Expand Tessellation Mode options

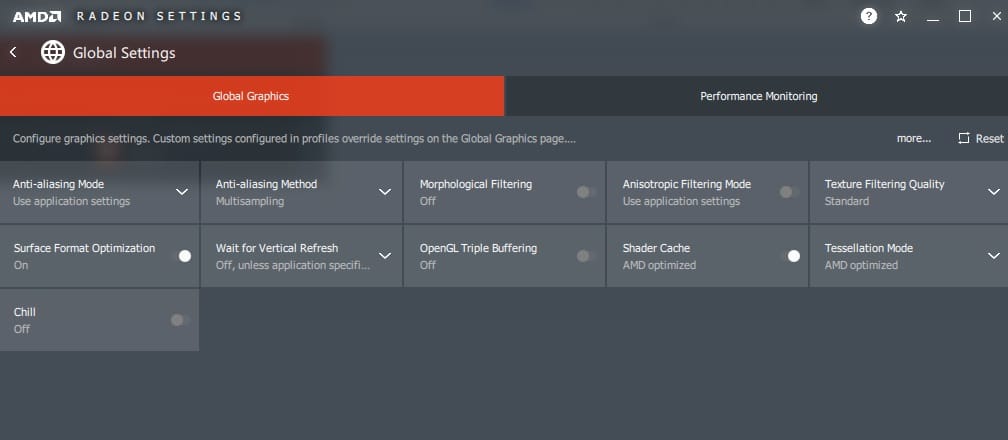click(993, 256)
